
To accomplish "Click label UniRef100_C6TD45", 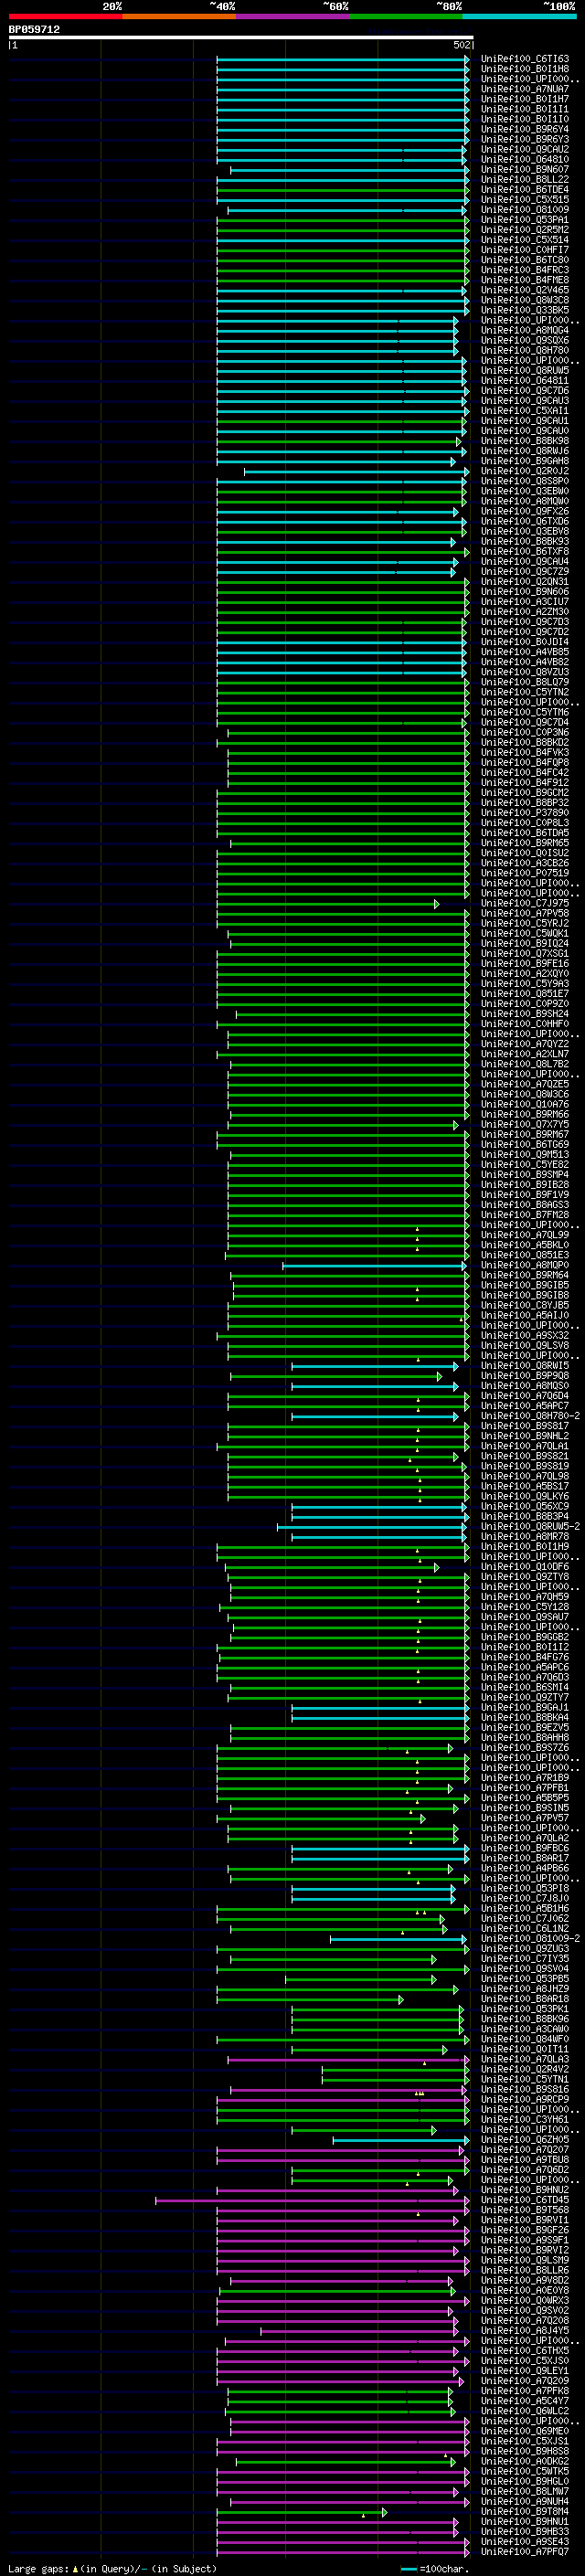I will point(524,2200).
